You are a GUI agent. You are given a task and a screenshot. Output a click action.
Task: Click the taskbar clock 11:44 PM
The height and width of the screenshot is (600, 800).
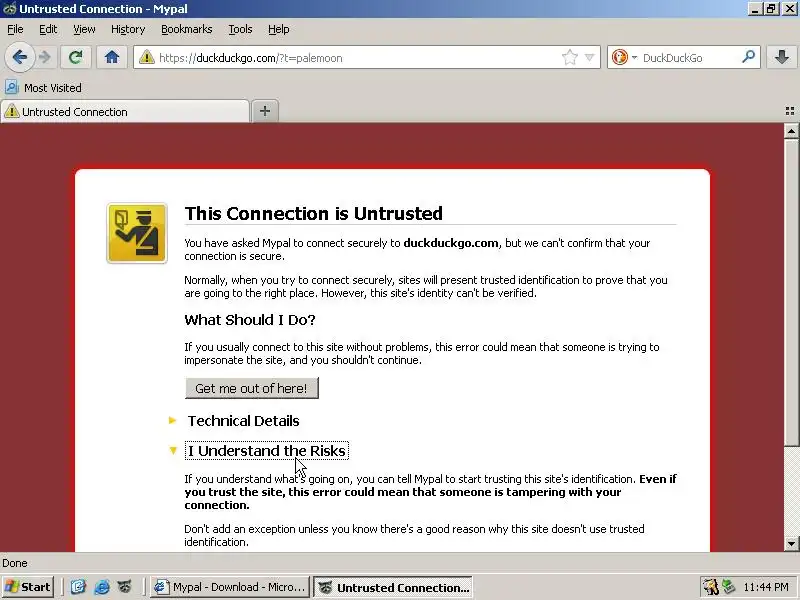pos(766,587)
